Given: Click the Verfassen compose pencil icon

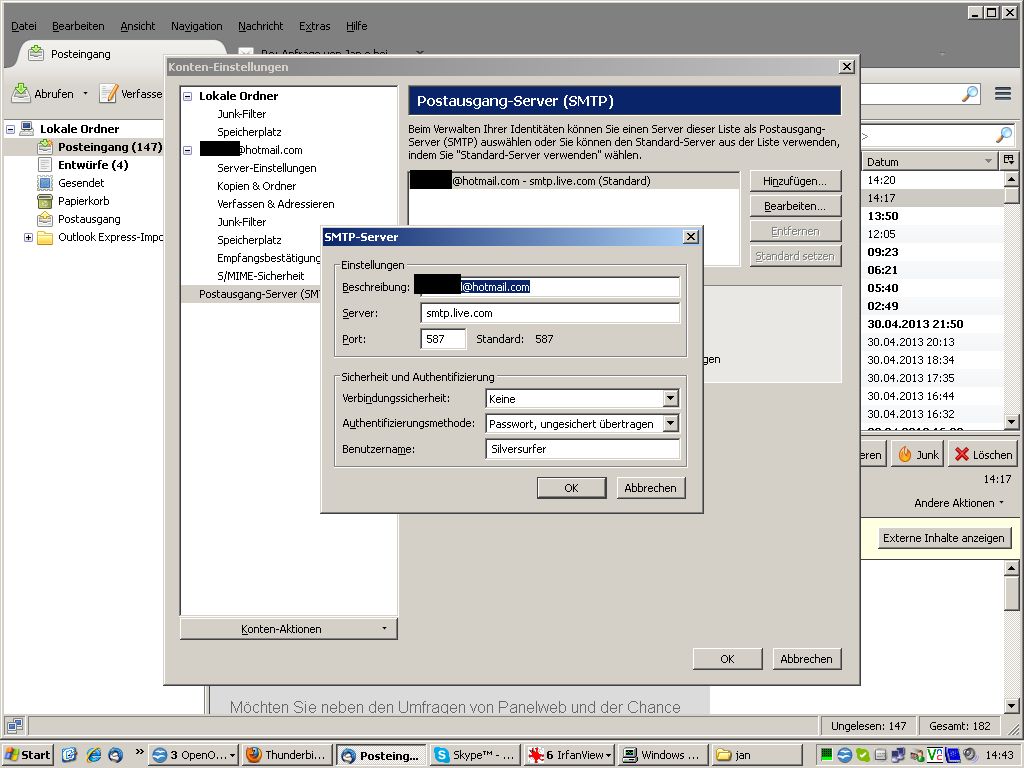Looking at the screenshot, I should pyautogui.click(x=108, y=93).
